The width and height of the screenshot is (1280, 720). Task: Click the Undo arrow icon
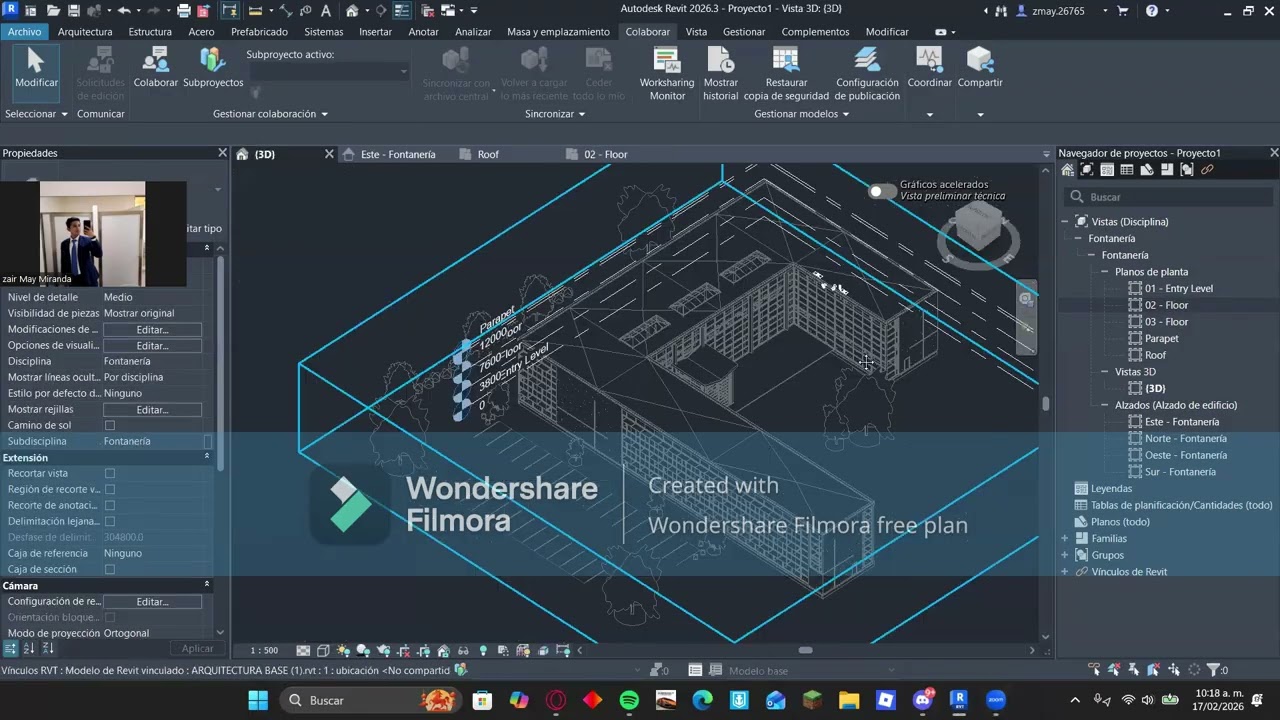(124, 11)
